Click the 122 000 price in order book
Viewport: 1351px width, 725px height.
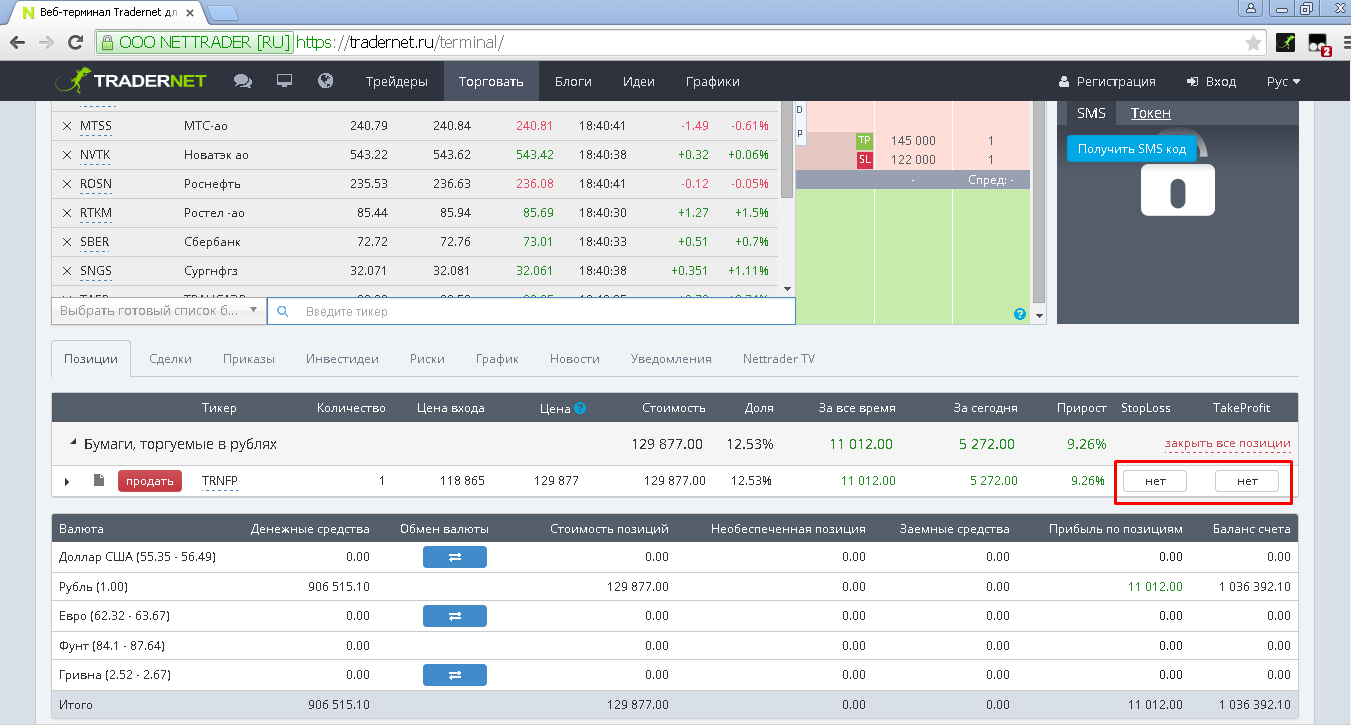pos(913,159)
